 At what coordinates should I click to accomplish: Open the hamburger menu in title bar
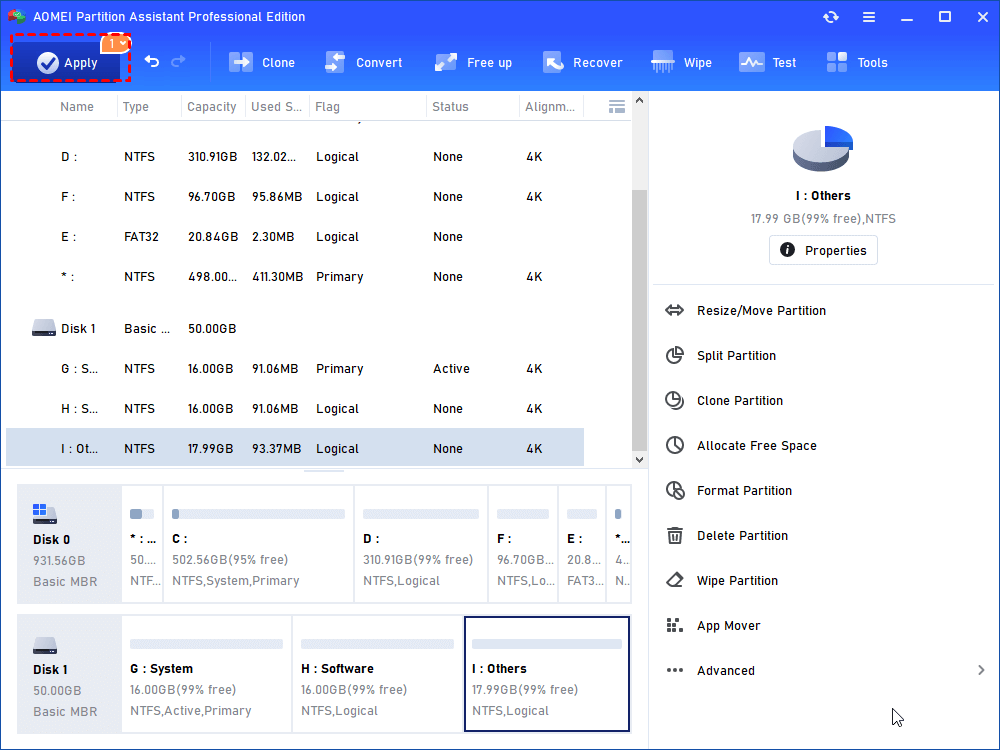pos(869,17)
